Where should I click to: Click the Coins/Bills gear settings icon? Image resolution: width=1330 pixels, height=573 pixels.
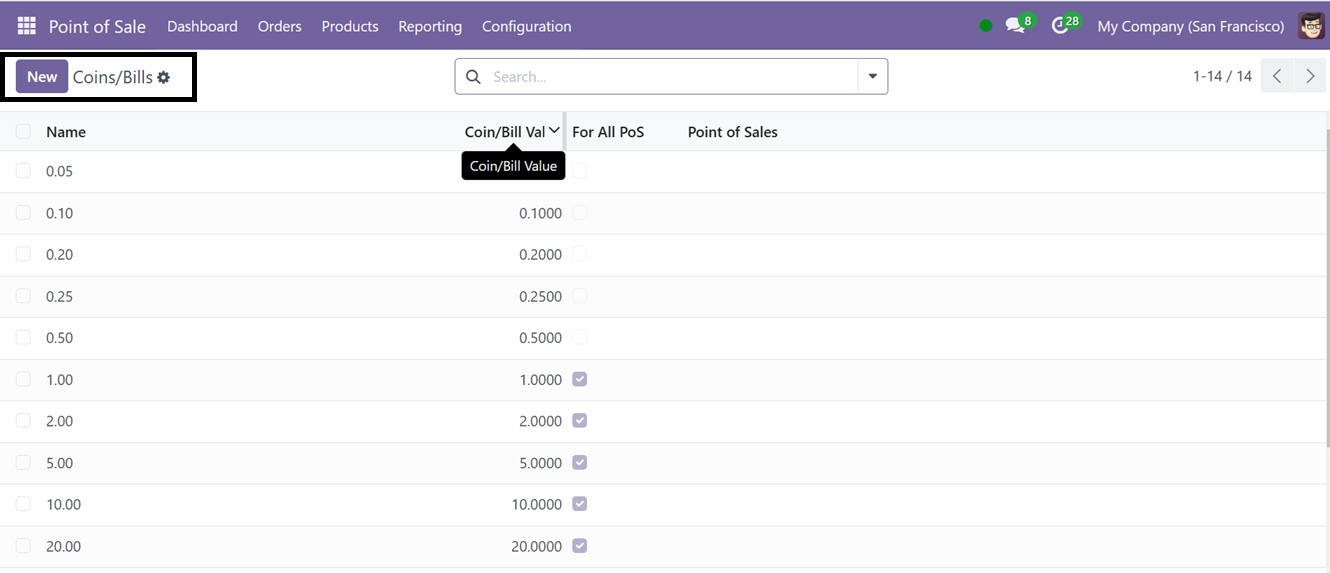point(164,77)
